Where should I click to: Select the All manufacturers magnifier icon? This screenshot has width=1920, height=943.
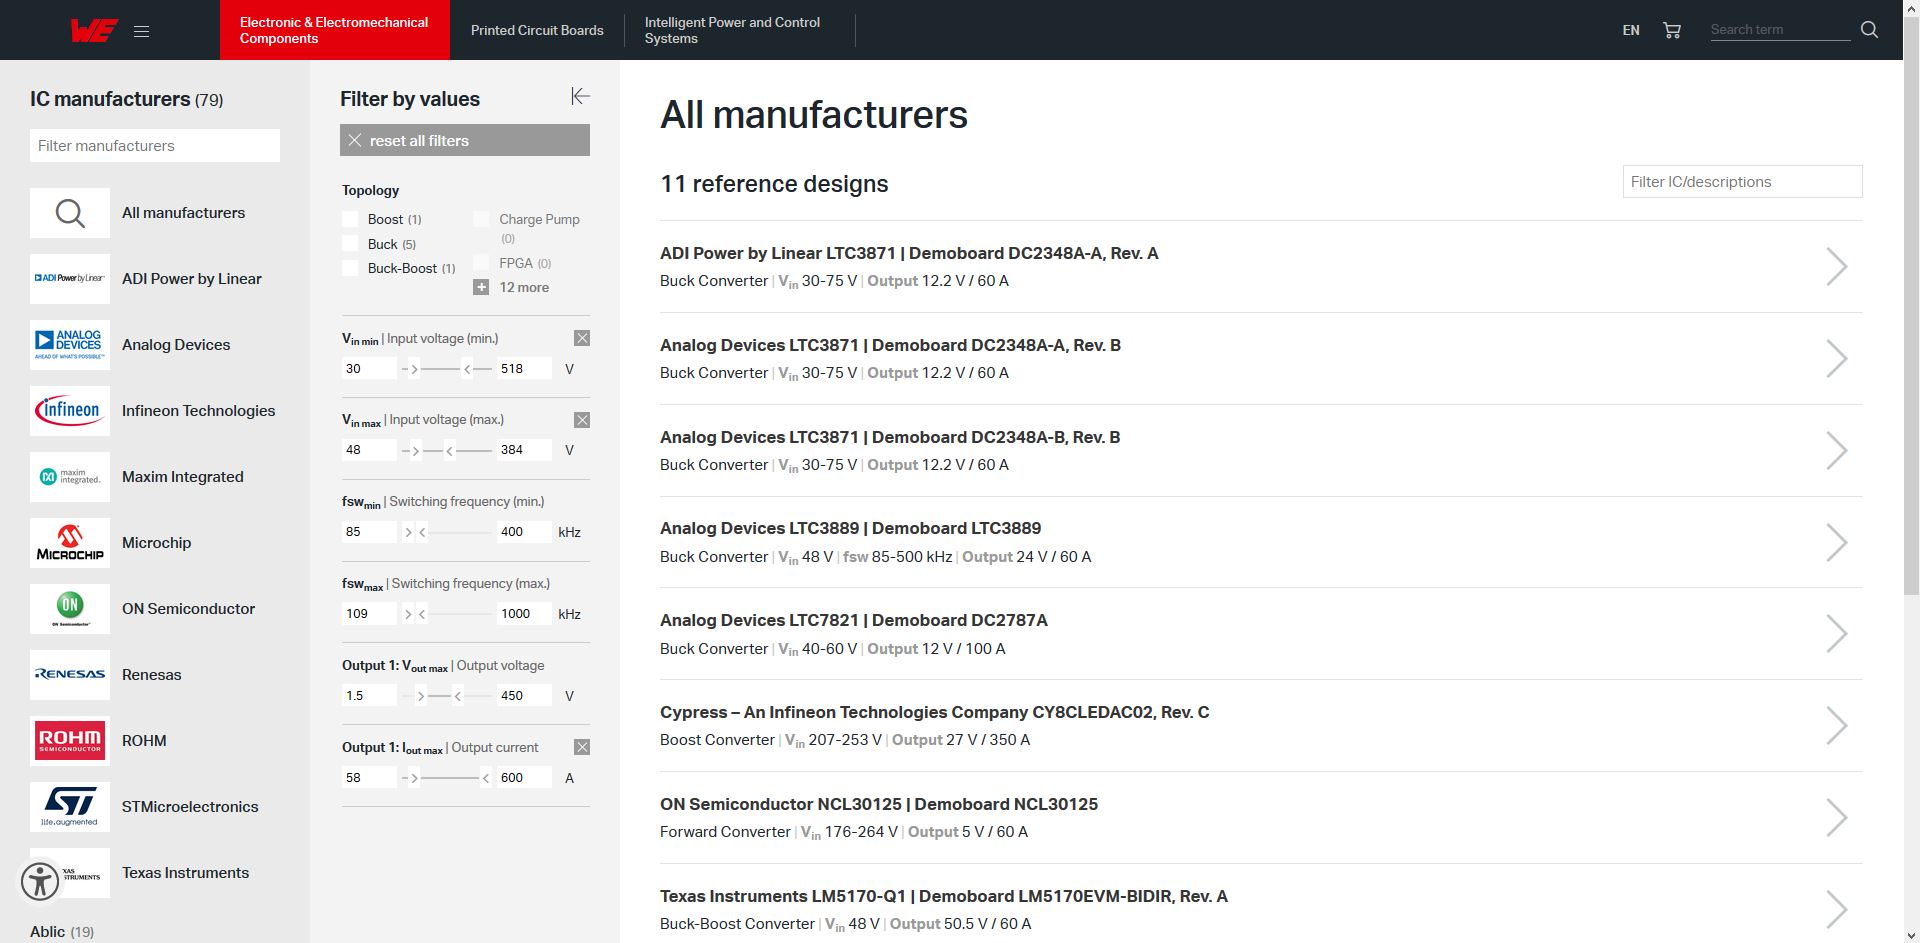point(70,213)
